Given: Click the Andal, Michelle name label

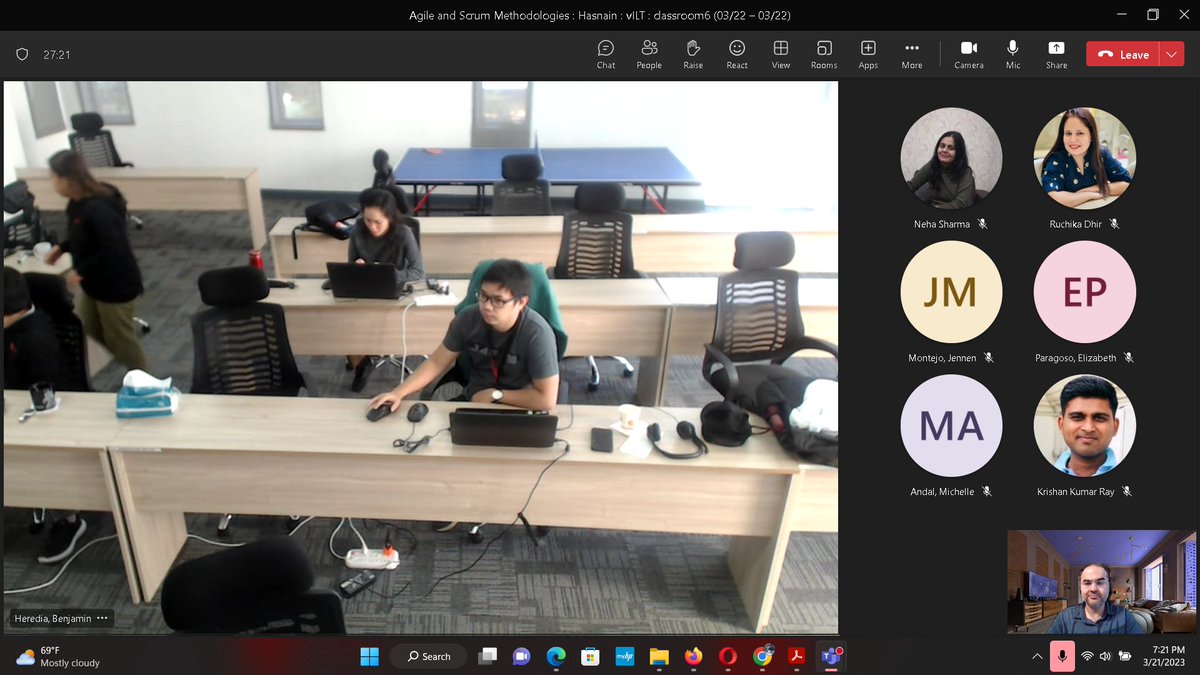Looking at the screenshot, I should pyautogui.click(x=942, y=492).
